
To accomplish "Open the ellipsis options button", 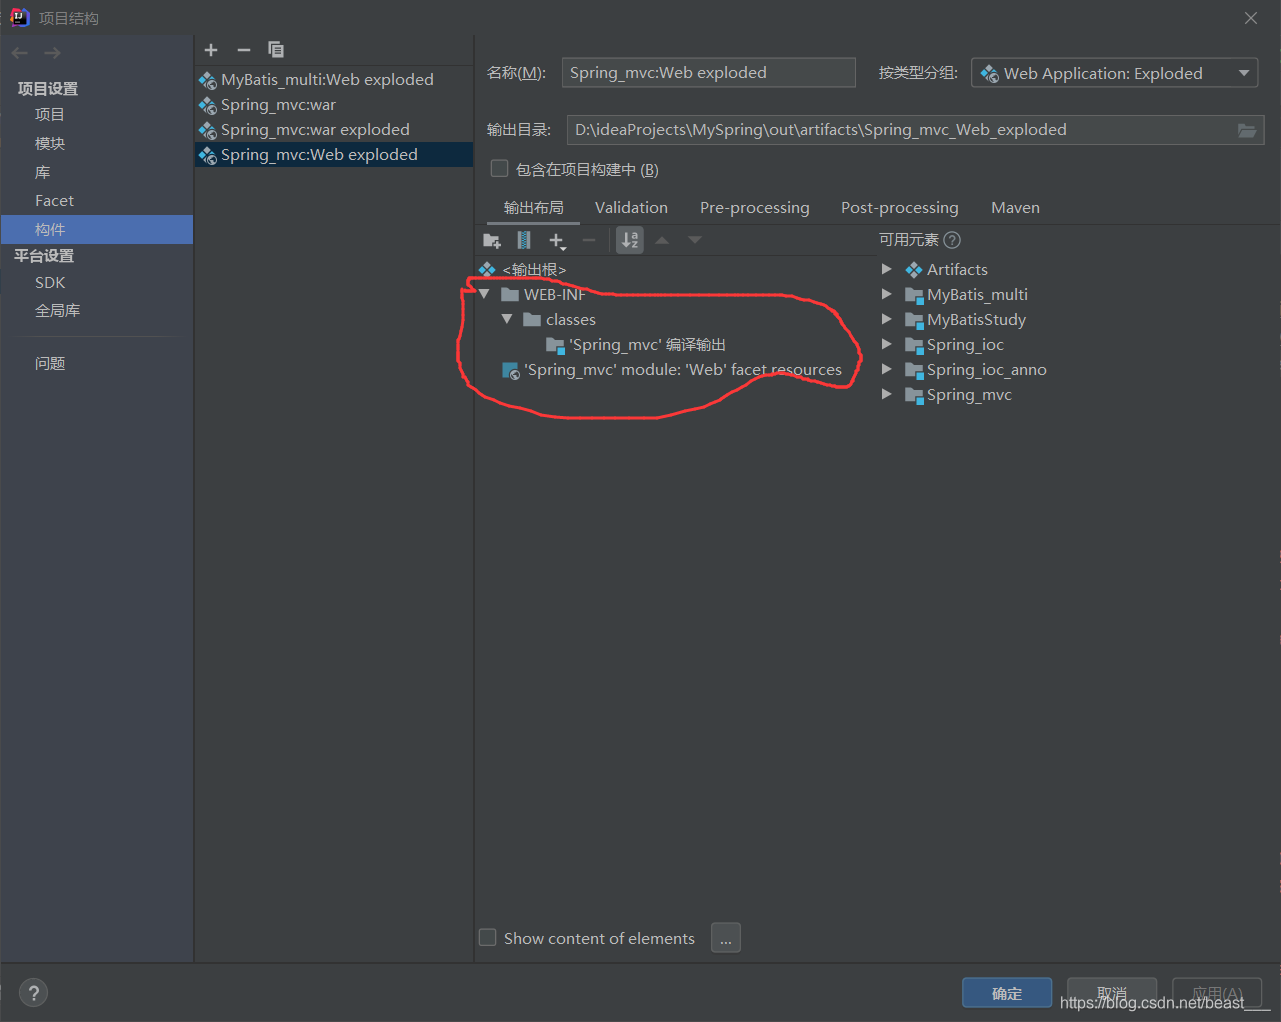I will [726, 938].
